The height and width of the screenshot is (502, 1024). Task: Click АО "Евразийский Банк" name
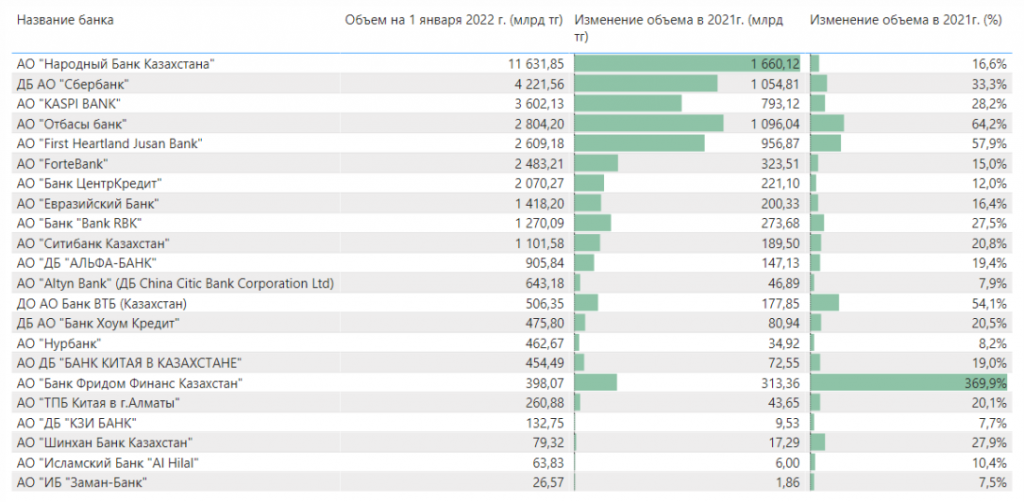[88, 204]
